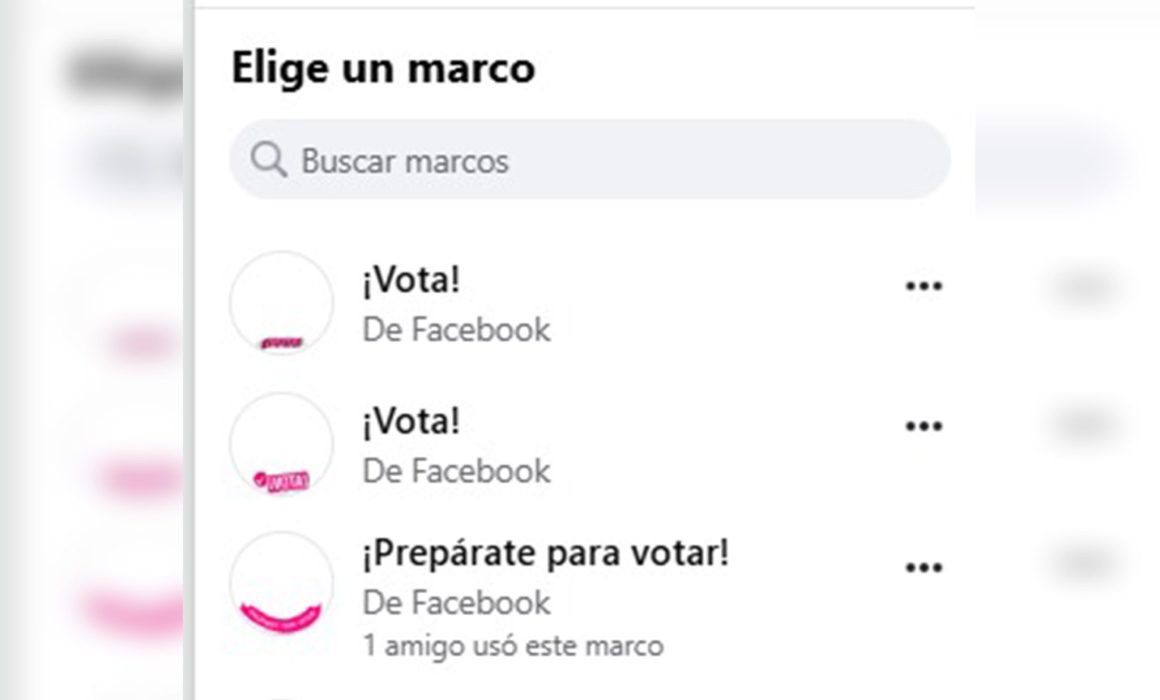
Task: Open more options for ¡Prepárate para votar!
Action: (924, 568)
